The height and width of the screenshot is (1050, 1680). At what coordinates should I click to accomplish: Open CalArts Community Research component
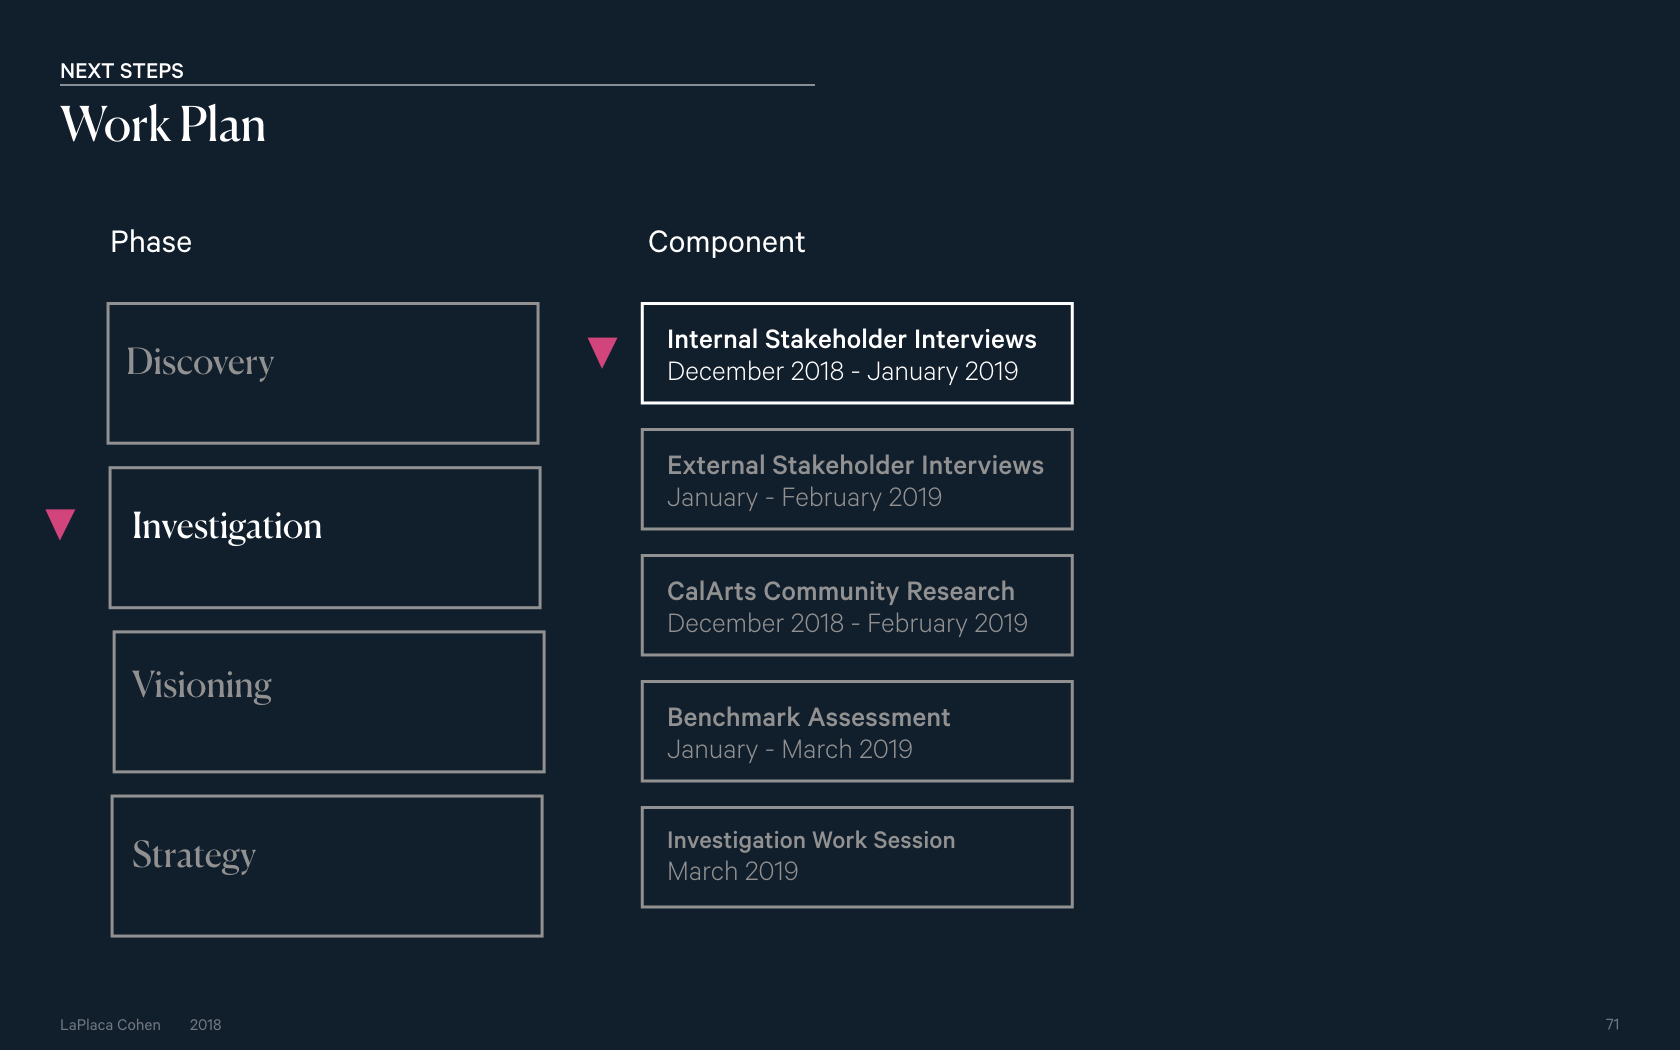(x=857, y=605)
